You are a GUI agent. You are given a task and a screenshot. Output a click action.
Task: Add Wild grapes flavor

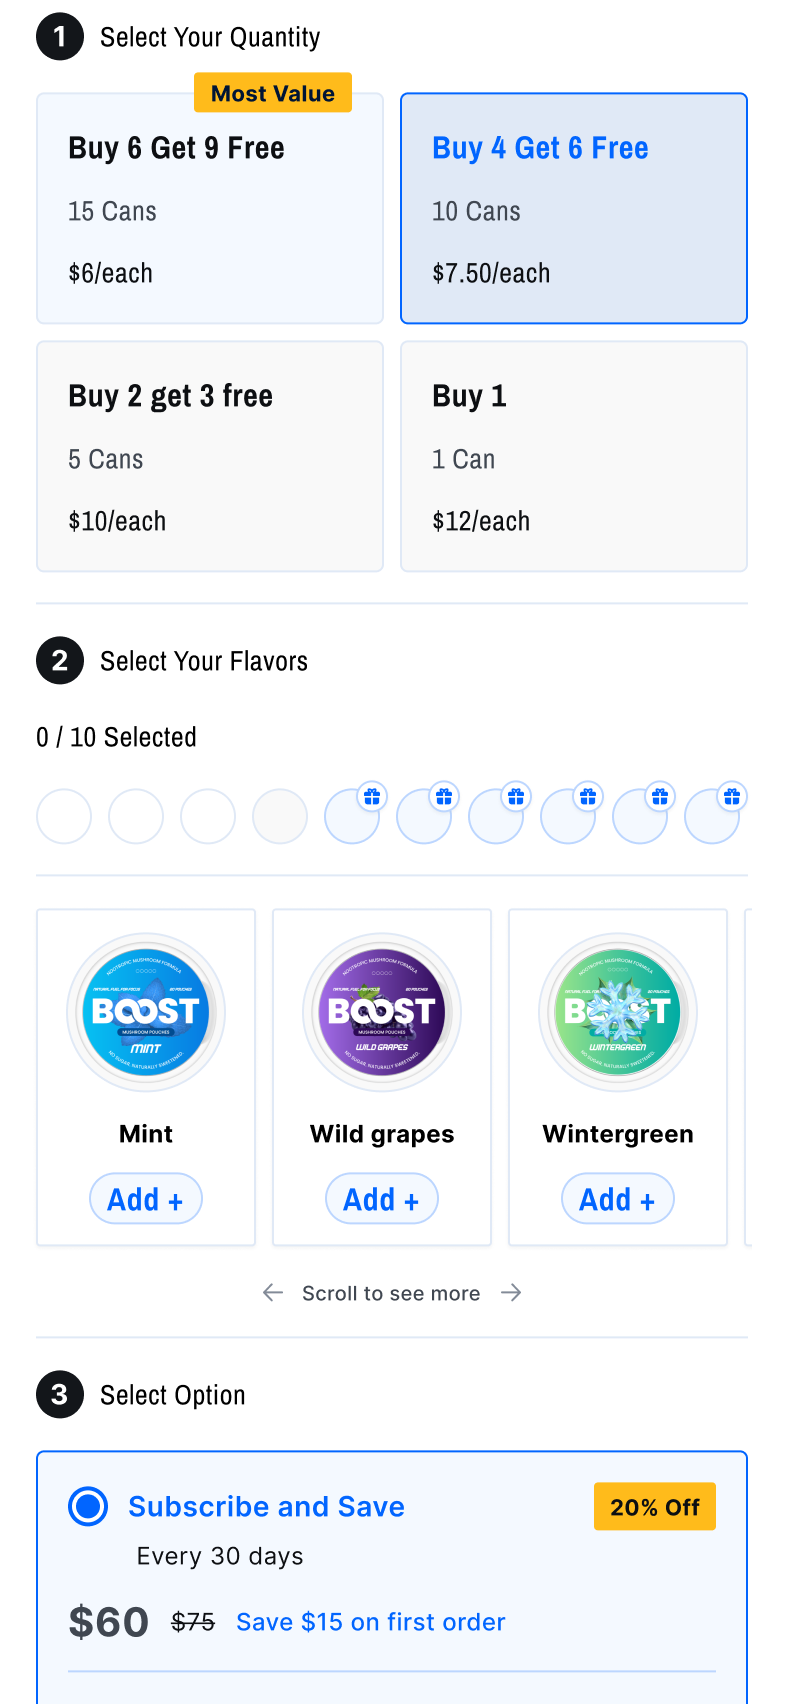point(382,1199)
